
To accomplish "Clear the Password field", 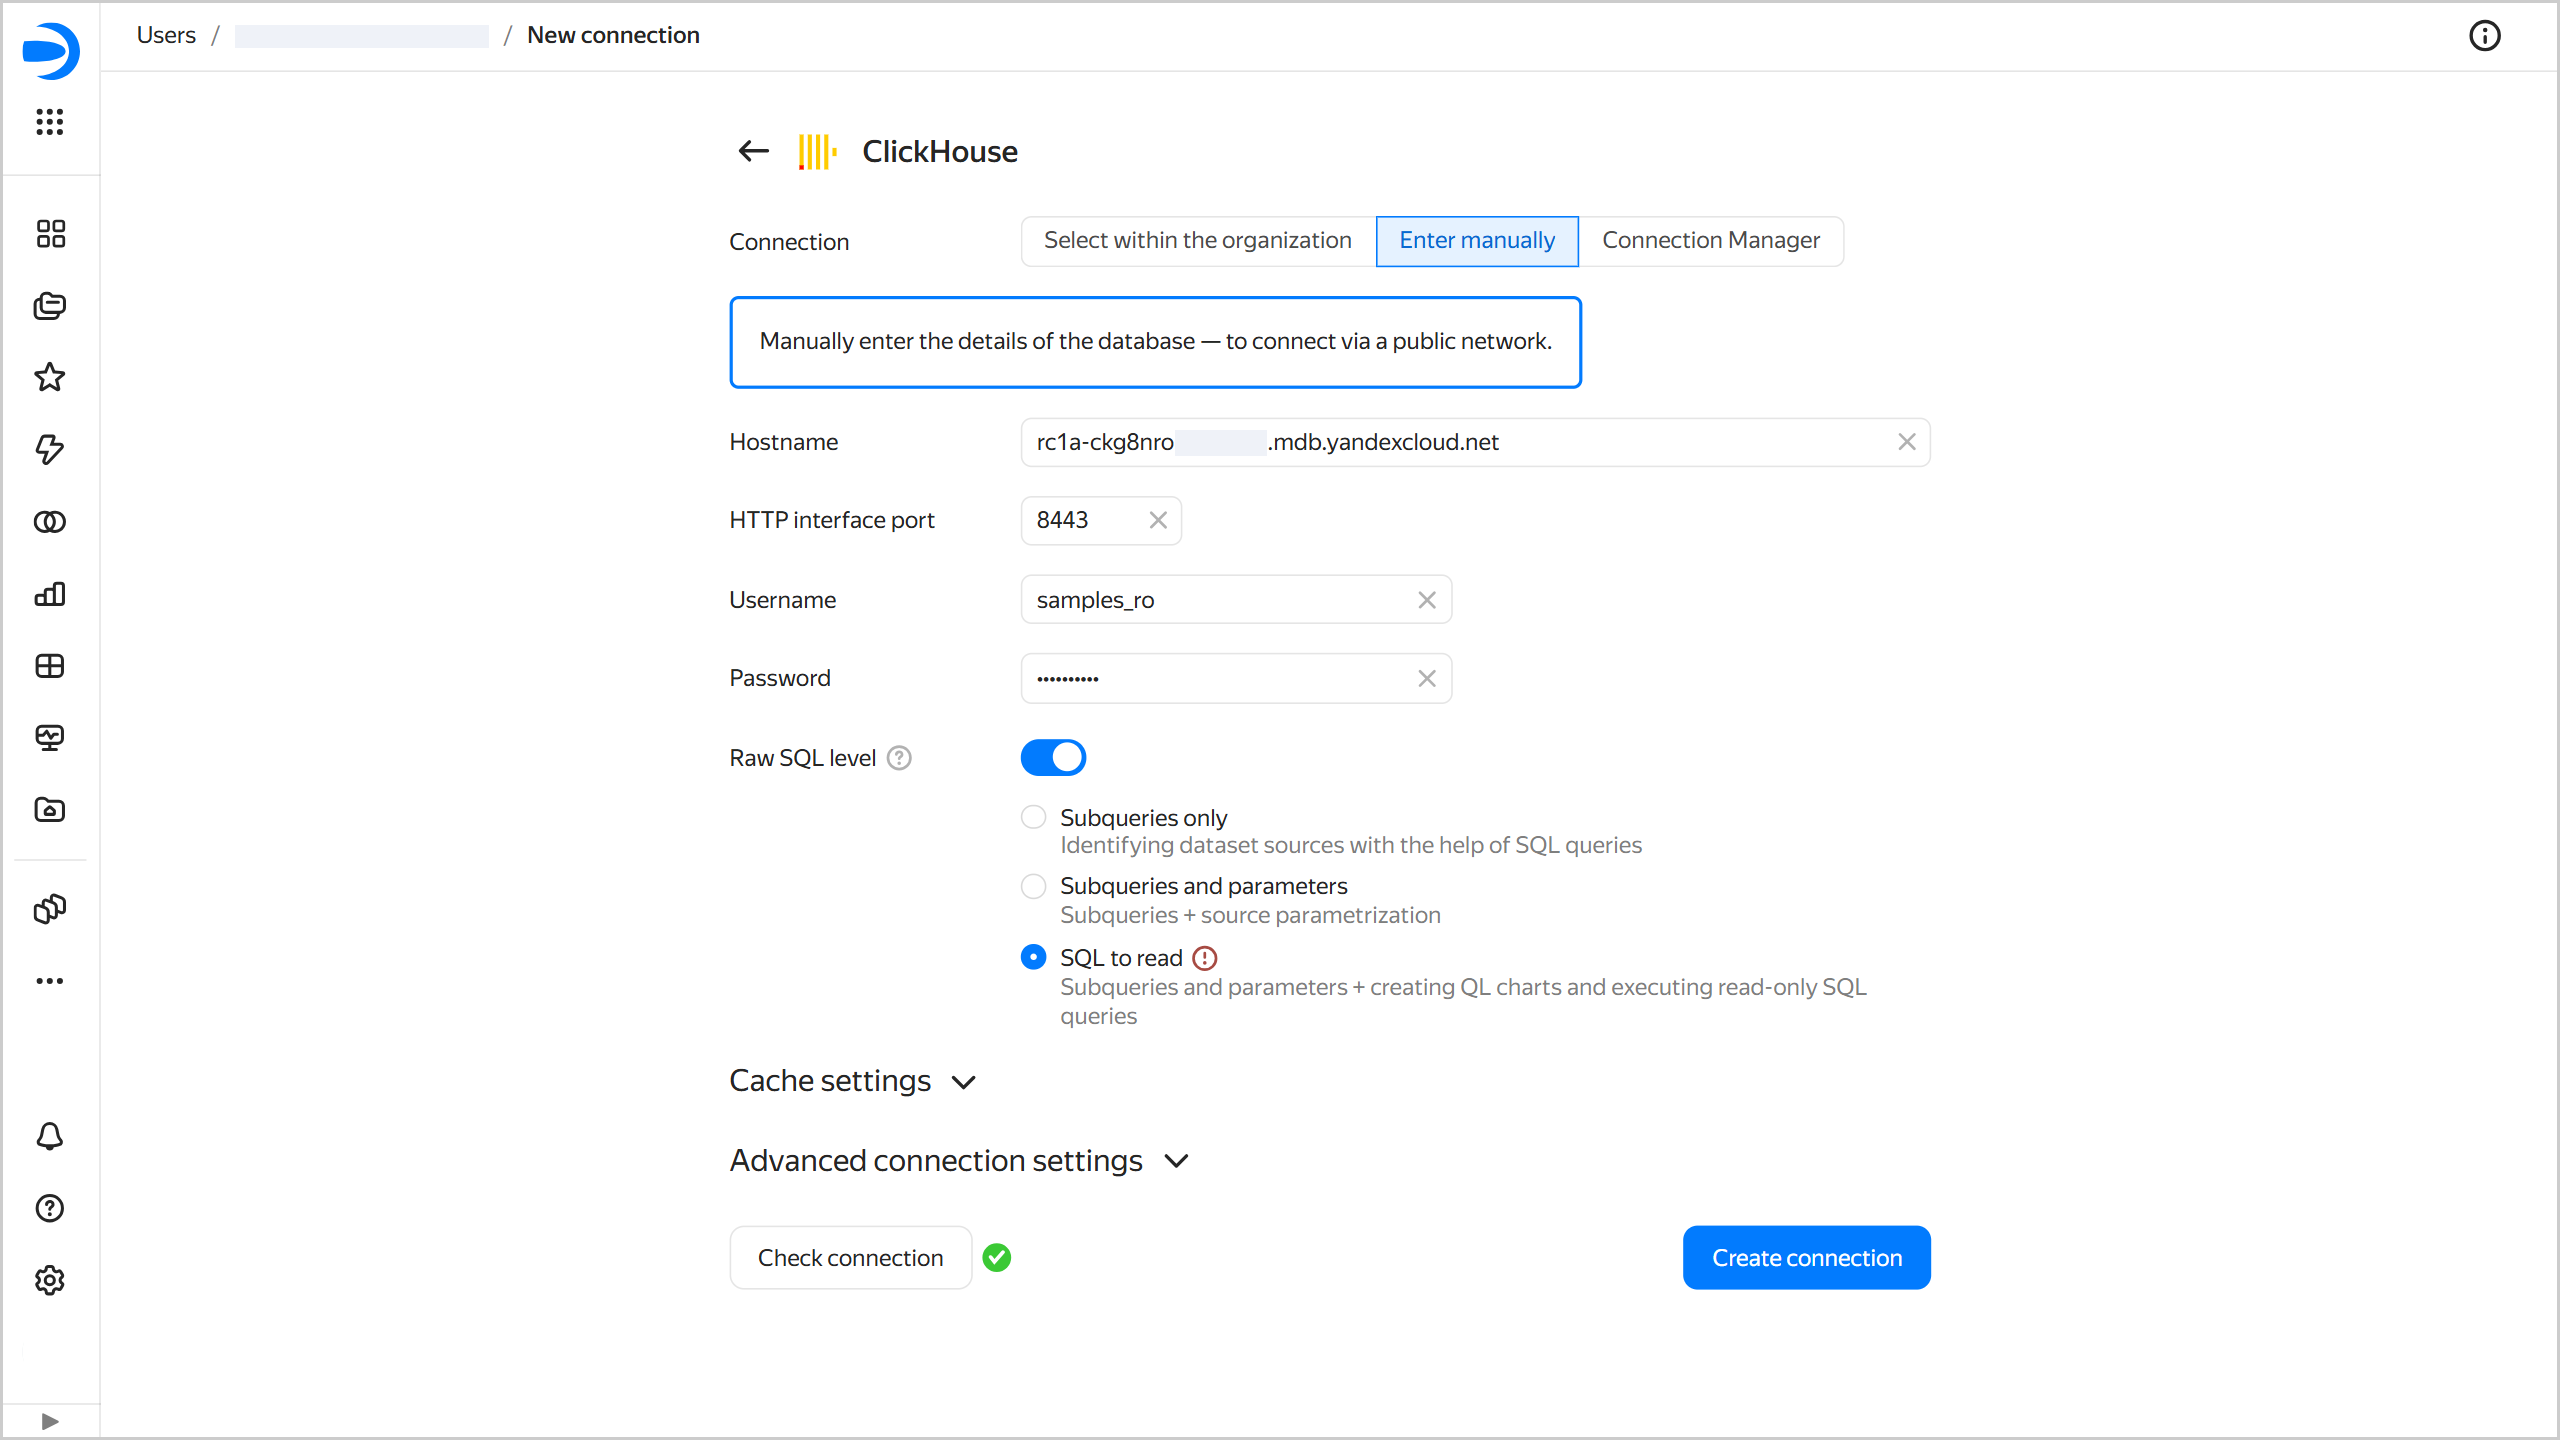I will pyautogui.click(x=1427, y=679).
